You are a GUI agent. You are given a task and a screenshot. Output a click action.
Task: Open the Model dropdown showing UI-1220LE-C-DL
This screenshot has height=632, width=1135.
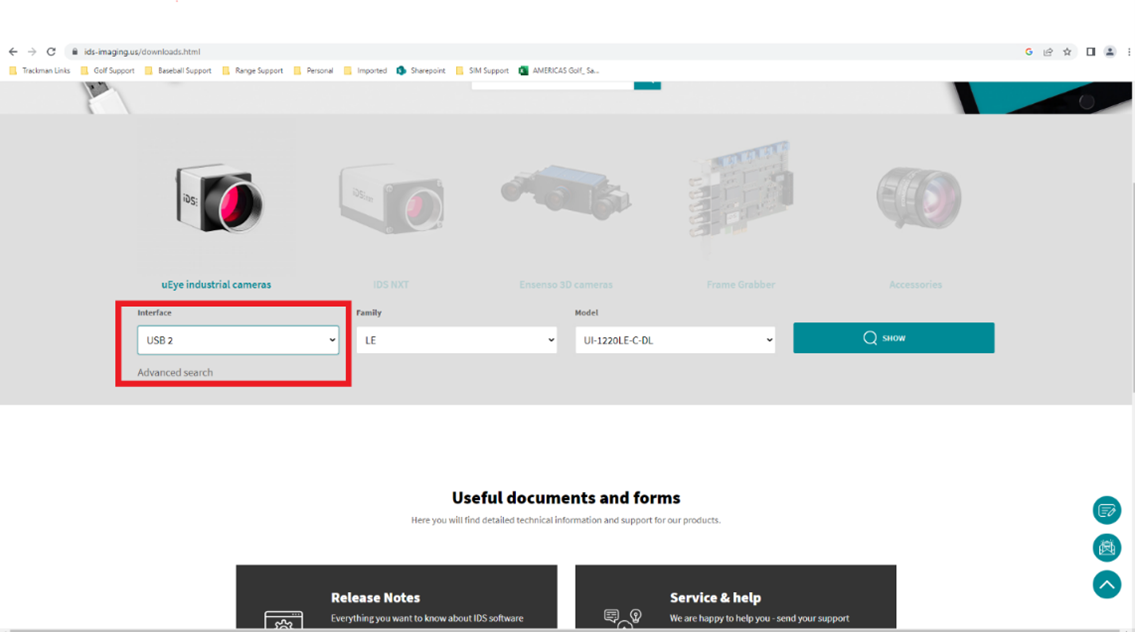(675, 340)
